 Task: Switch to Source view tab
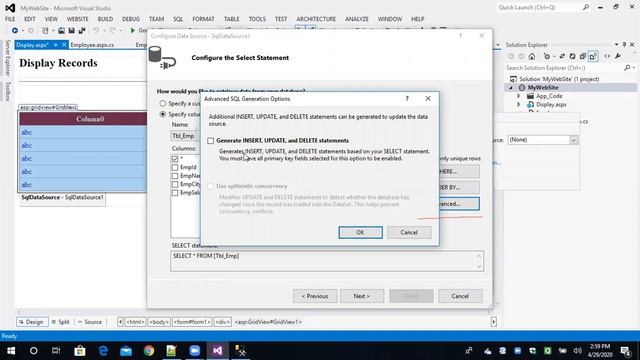90,322
